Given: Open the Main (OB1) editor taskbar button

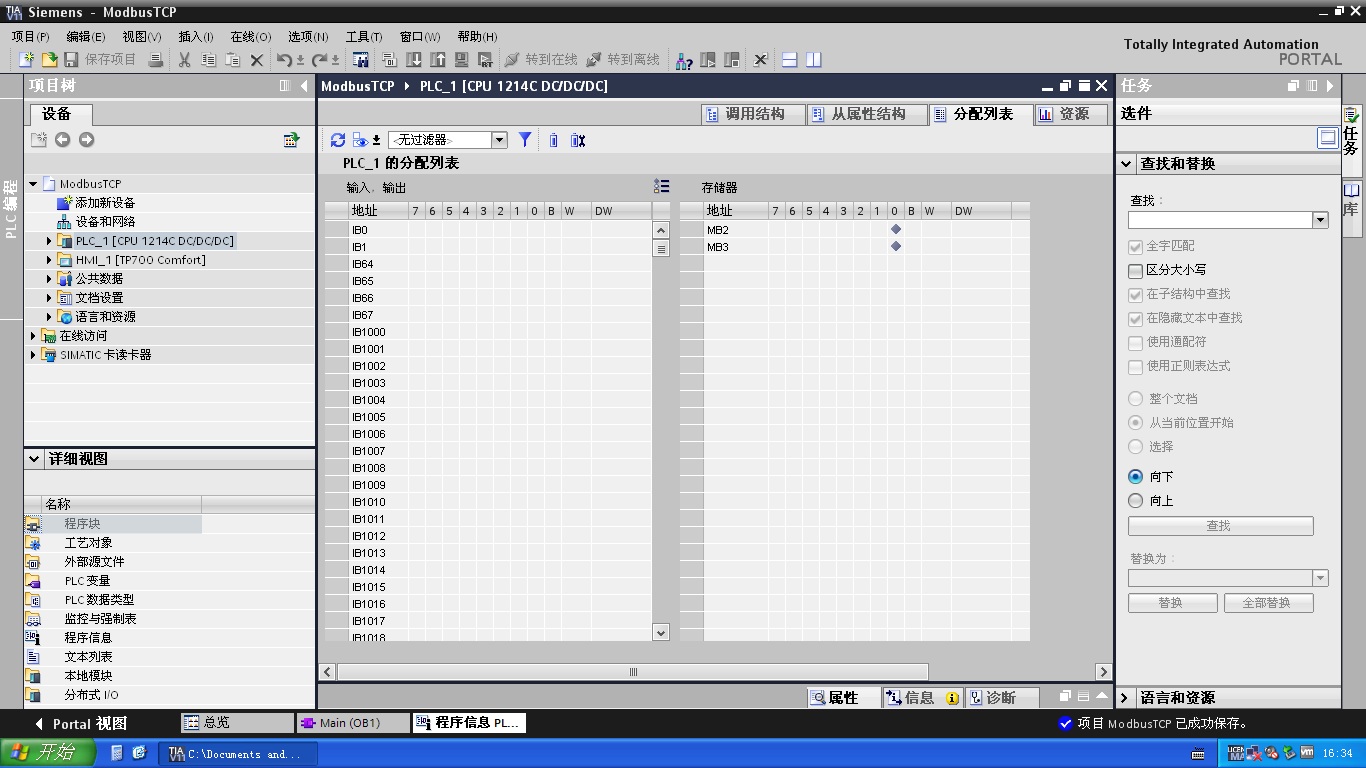Looking at the screenshot, I should coord(353,723).
